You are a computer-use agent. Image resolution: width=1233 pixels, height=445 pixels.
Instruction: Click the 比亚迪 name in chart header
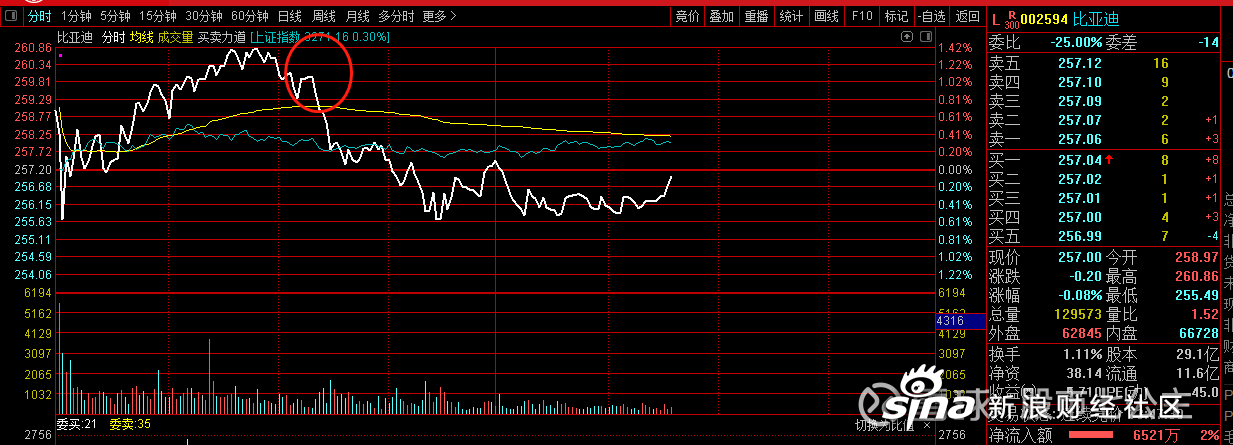pos(74,37)
